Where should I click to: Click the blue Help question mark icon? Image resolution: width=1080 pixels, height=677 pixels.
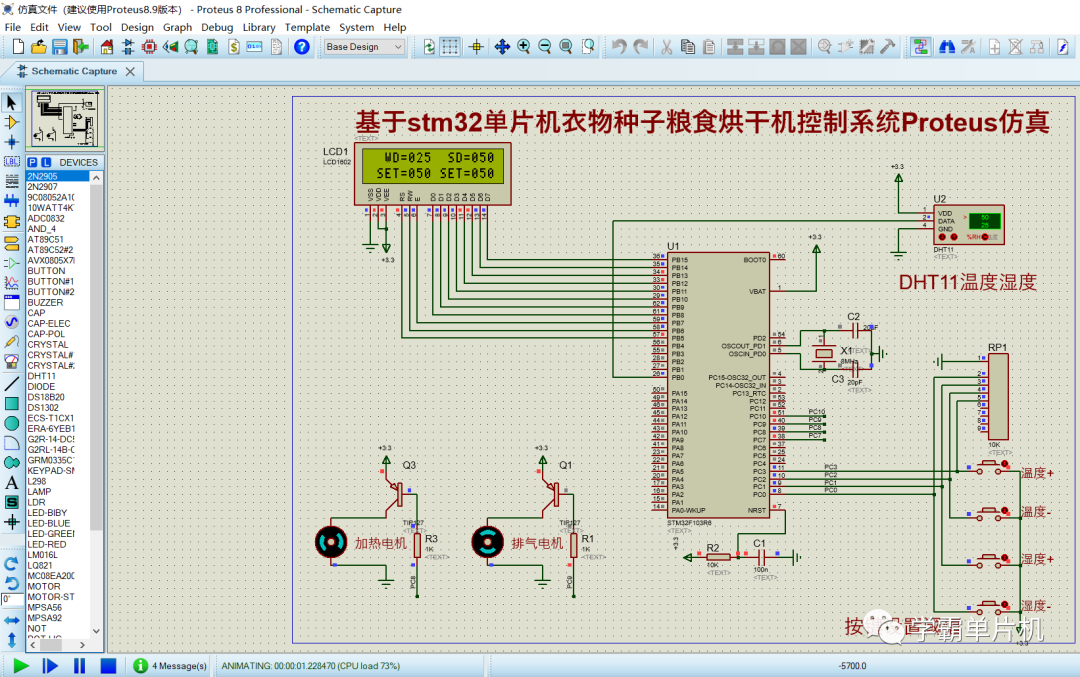[302, 47]
